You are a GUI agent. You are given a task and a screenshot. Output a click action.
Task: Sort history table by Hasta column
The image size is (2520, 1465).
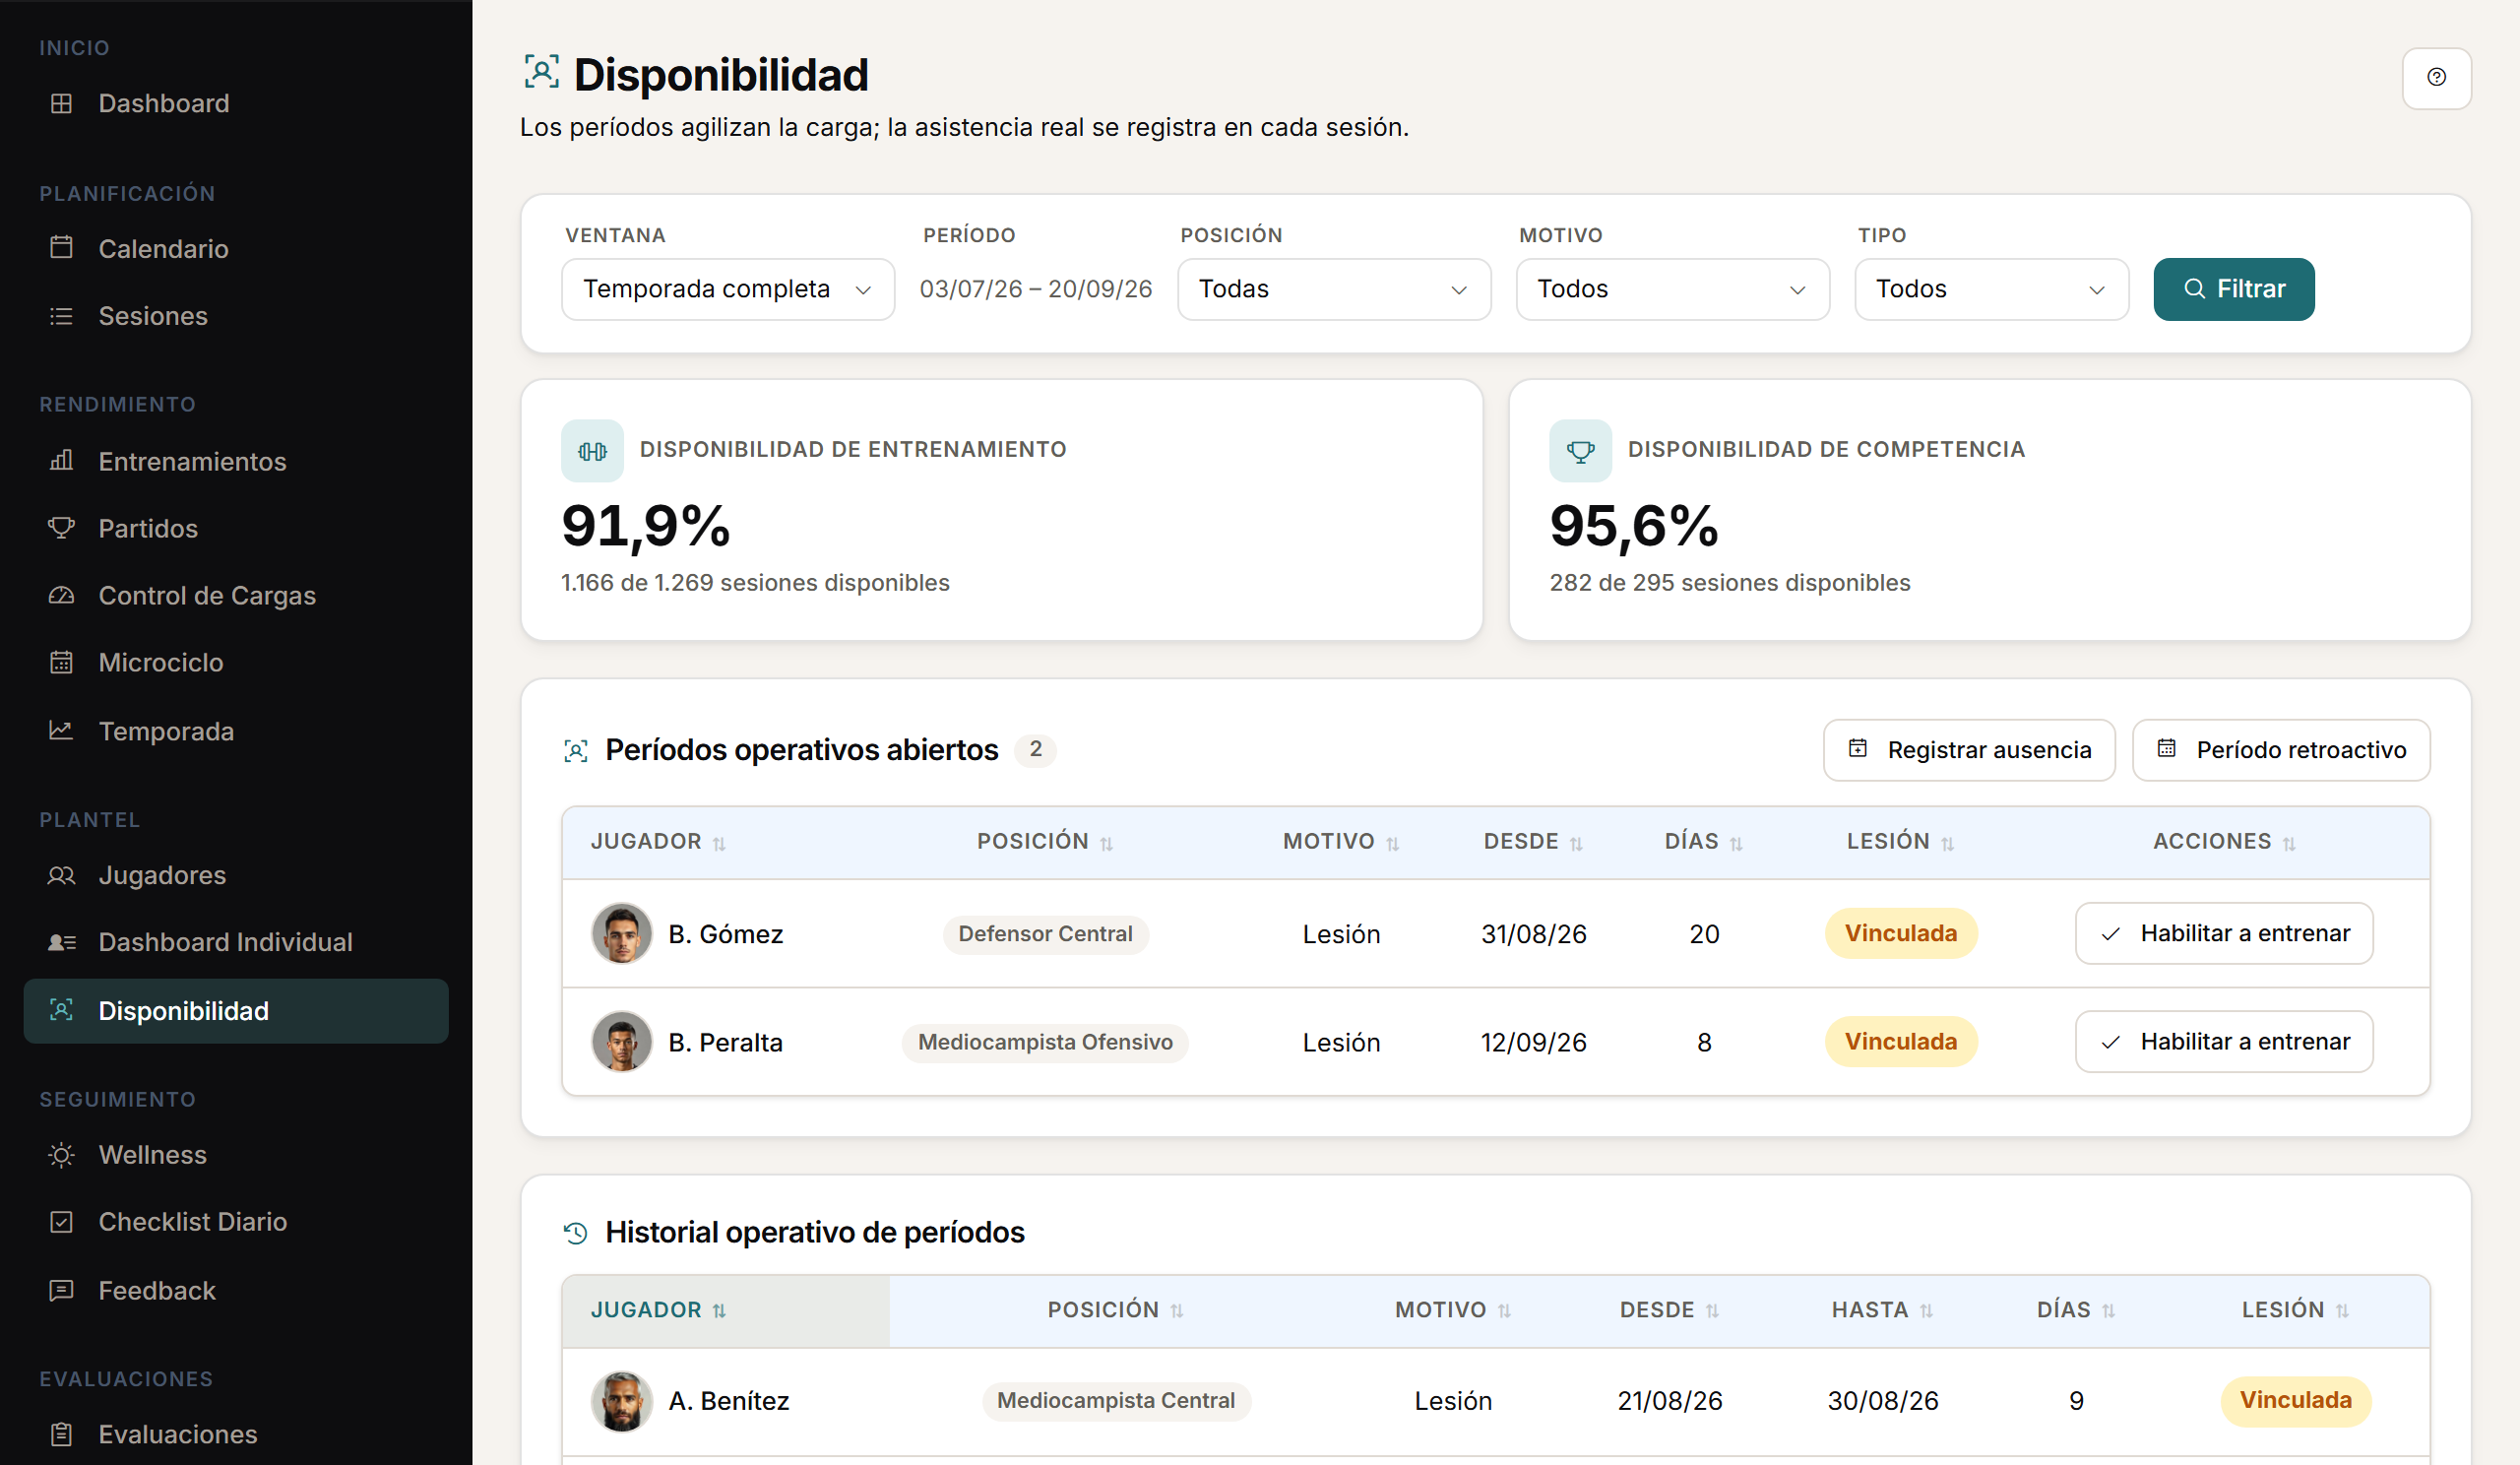click(x=1882, y=1310)
